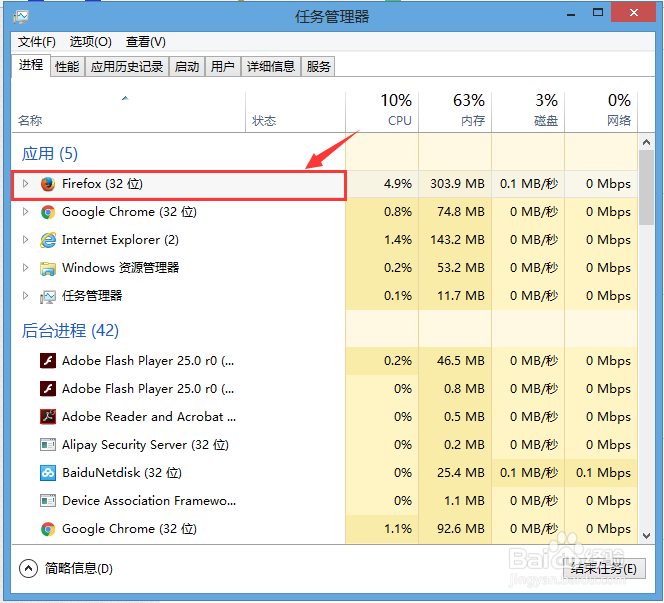Open the 文件(F) menu
The height and width of the screenshot is (603, 664).
coord(37,42)
